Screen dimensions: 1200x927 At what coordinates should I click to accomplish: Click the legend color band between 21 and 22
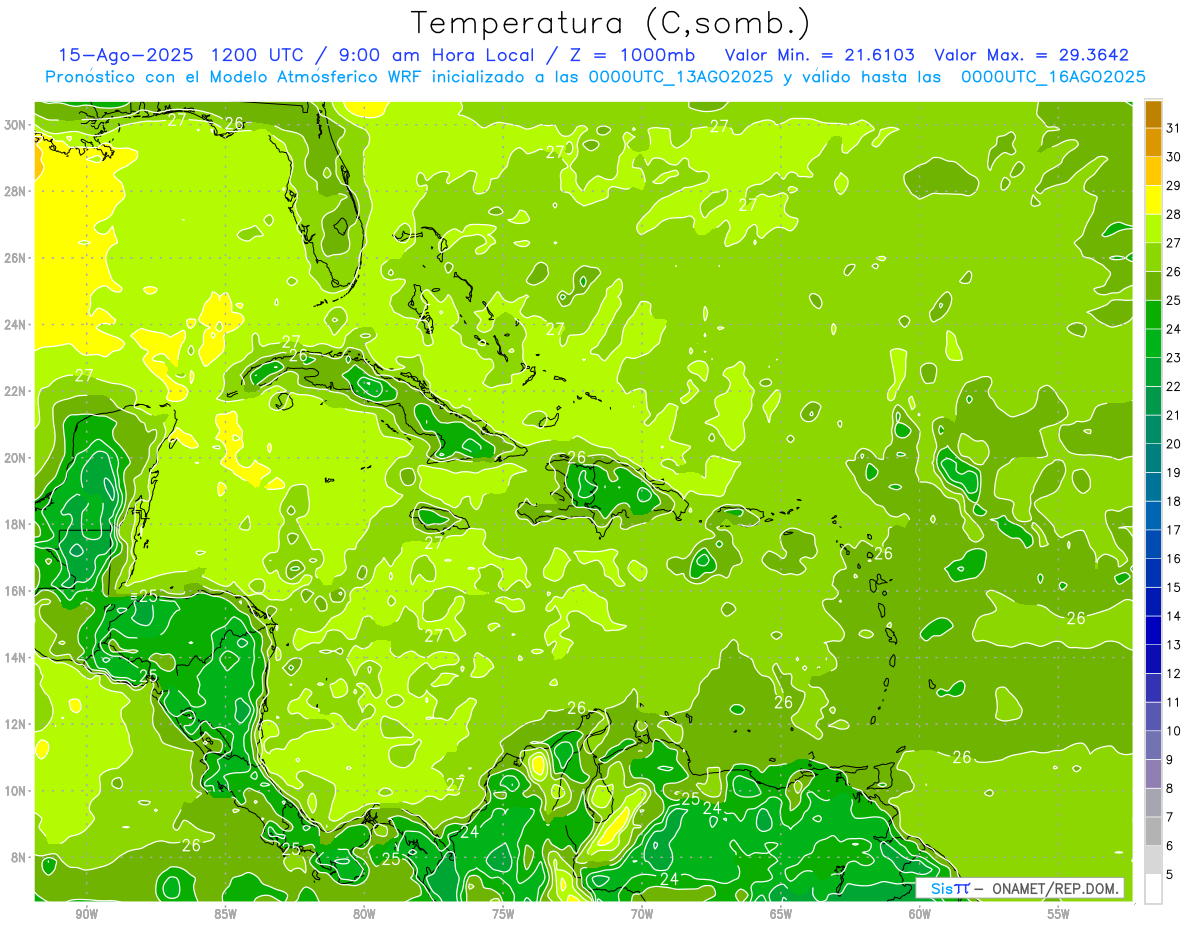click(1153, 401)
